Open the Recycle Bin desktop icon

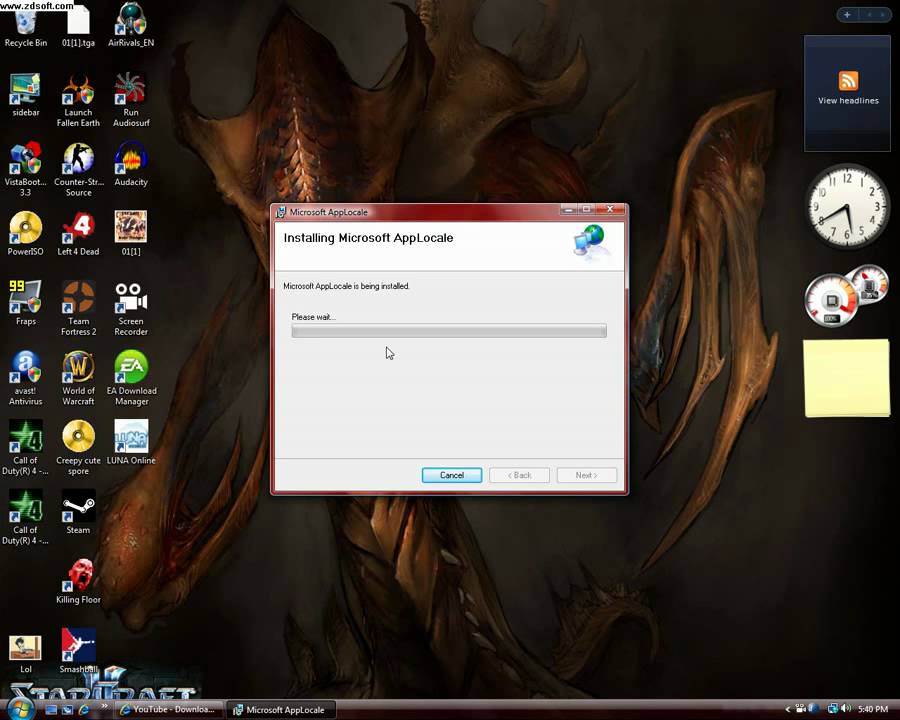[x=25, y=26]
